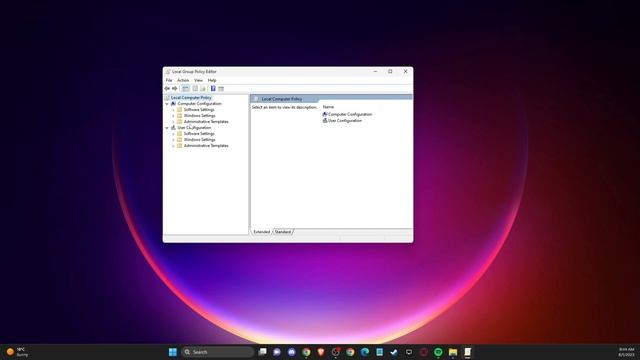Open the Windows Start button
This screenshot has width=640, height=360.
pos(173,352)
